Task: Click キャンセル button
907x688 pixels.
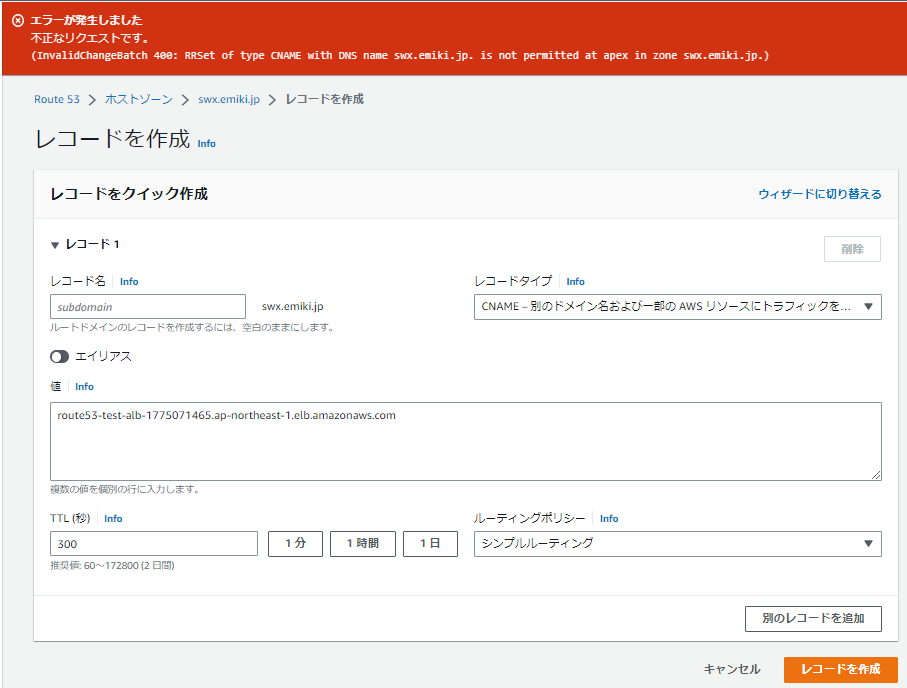Action: tap(732, 669)
